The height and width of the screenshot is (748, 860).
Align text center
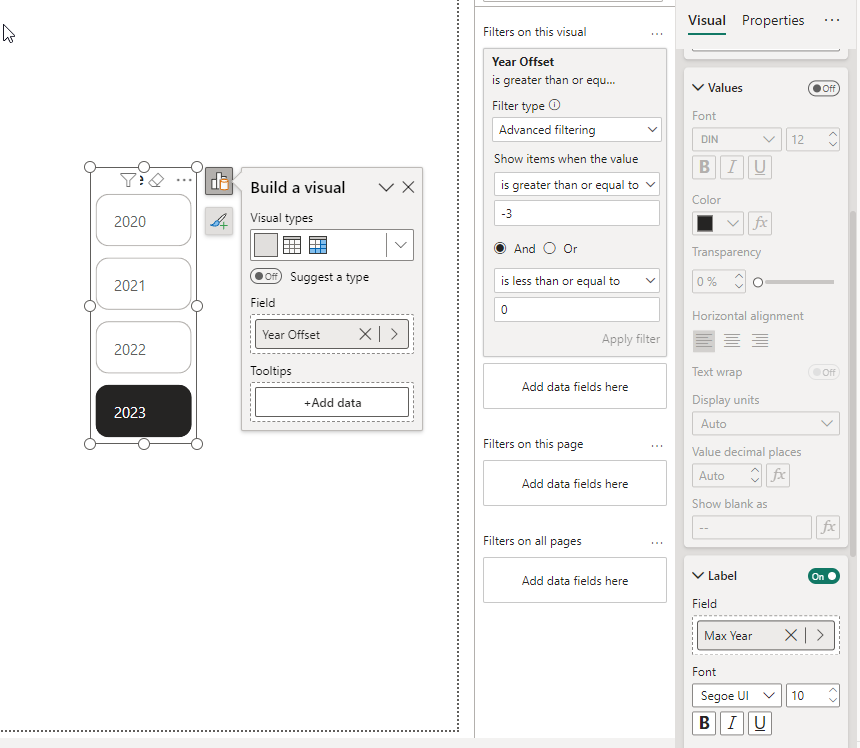tap(732, 341)
